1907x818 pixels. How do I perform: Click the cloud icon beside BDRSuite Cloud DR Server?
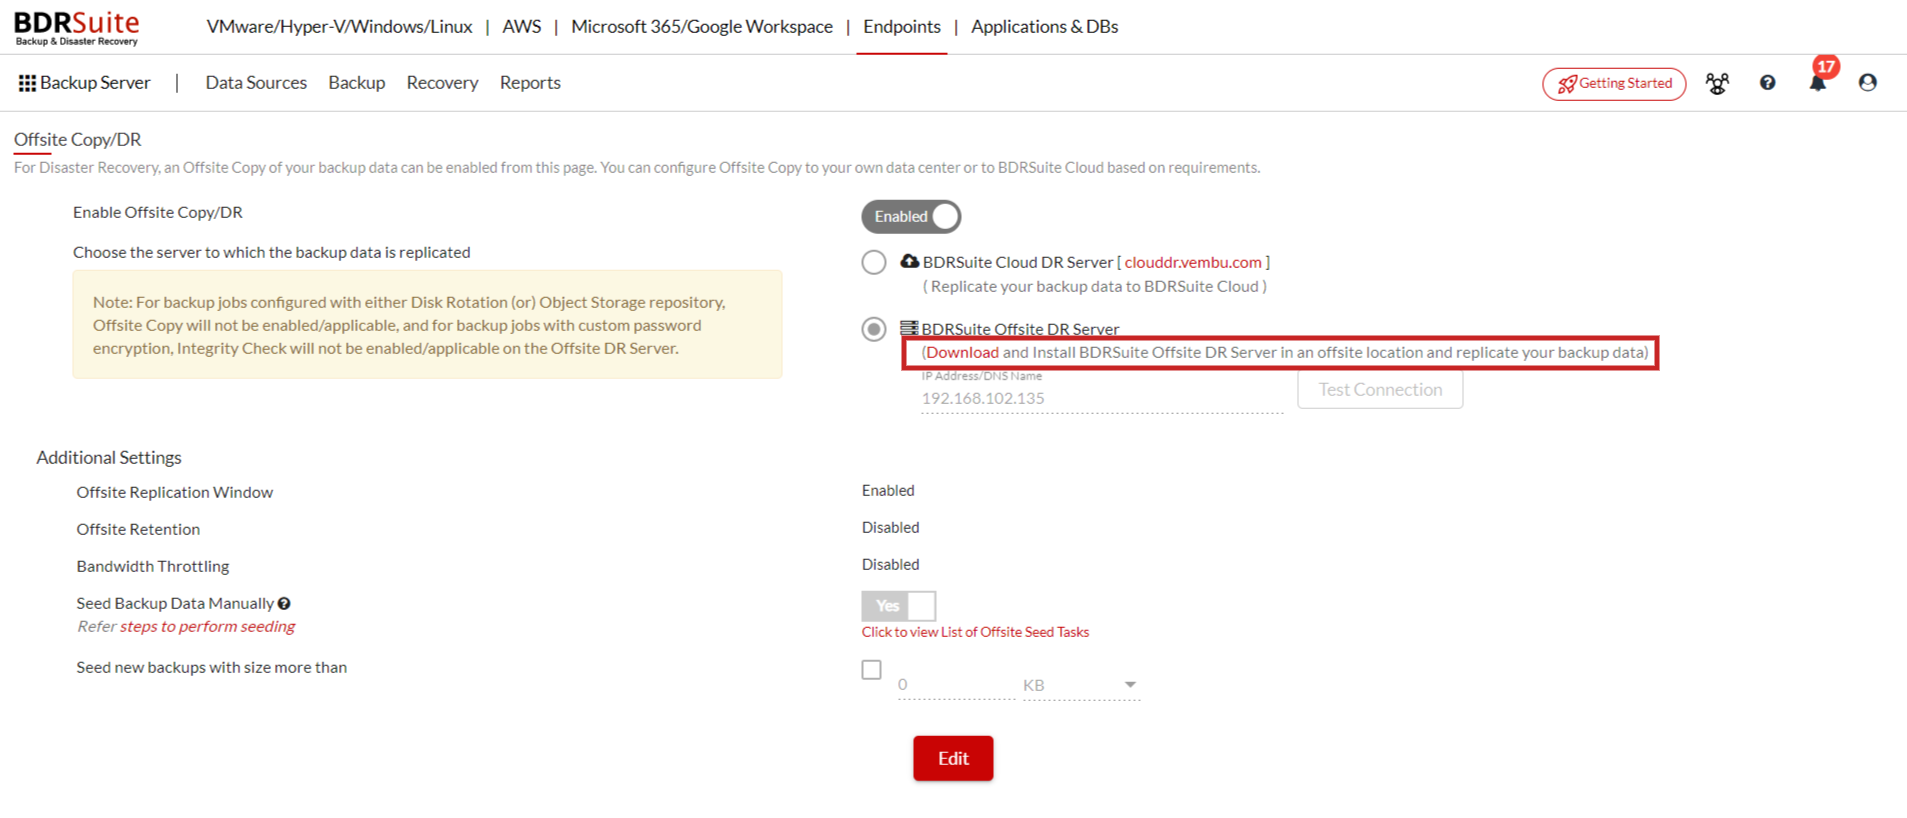pos(909,261)
